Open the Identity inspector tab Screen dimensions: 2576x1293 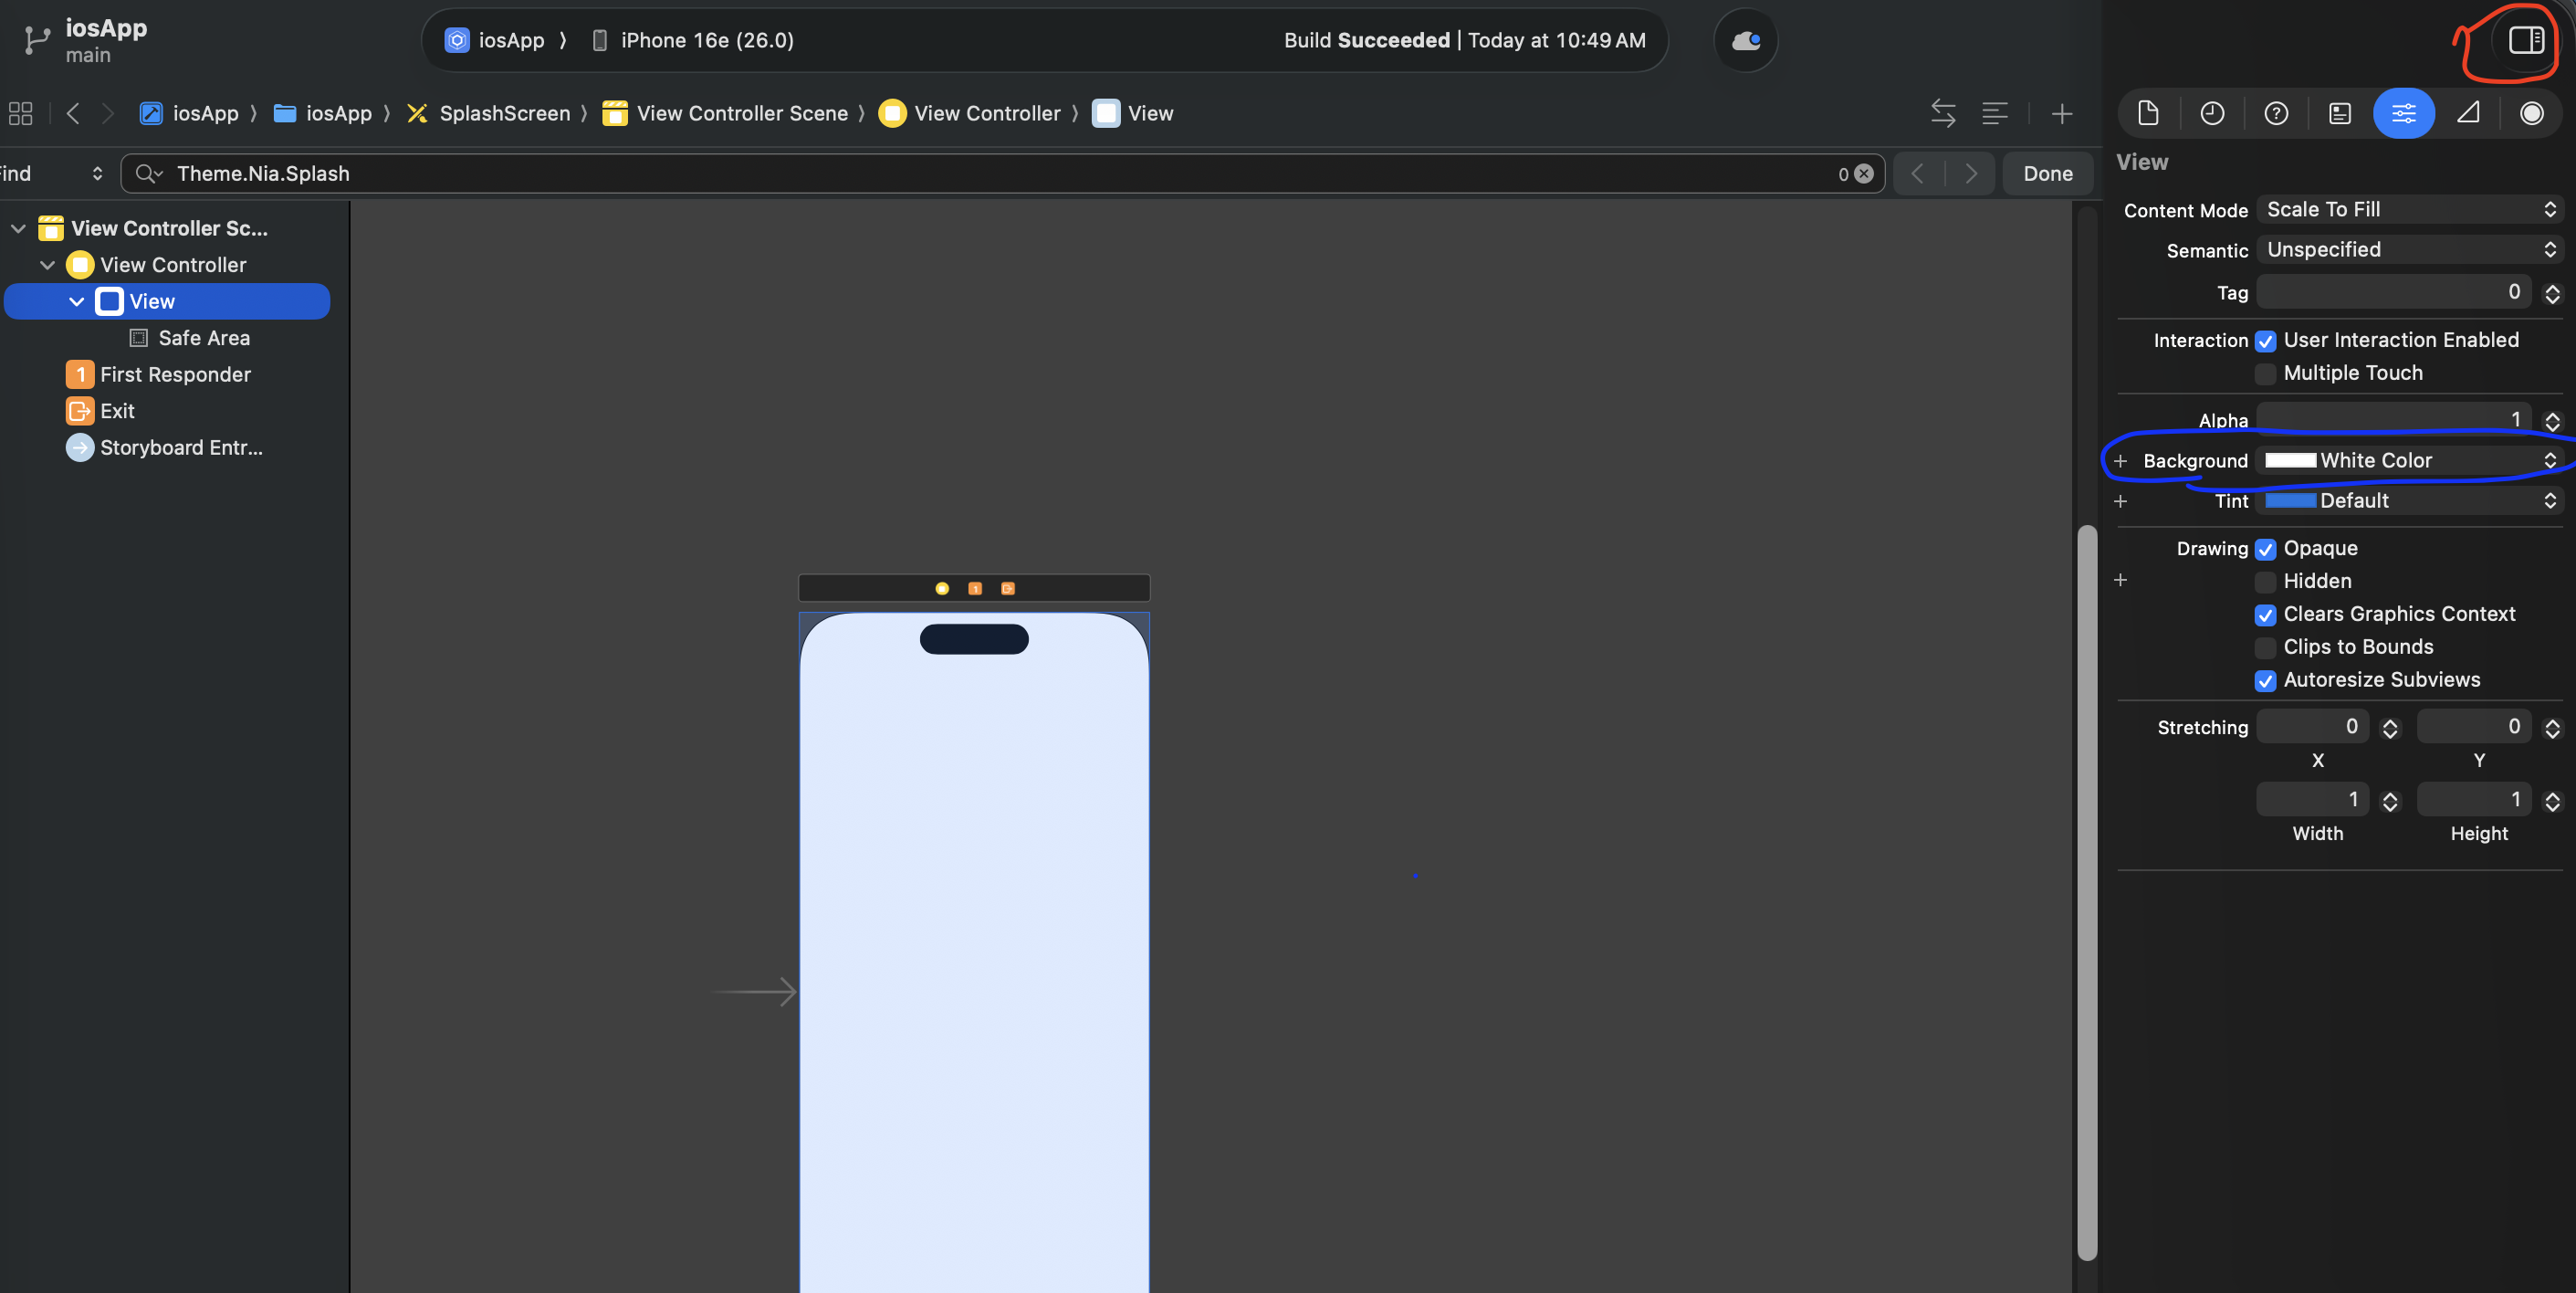(x=2339, y=113)
